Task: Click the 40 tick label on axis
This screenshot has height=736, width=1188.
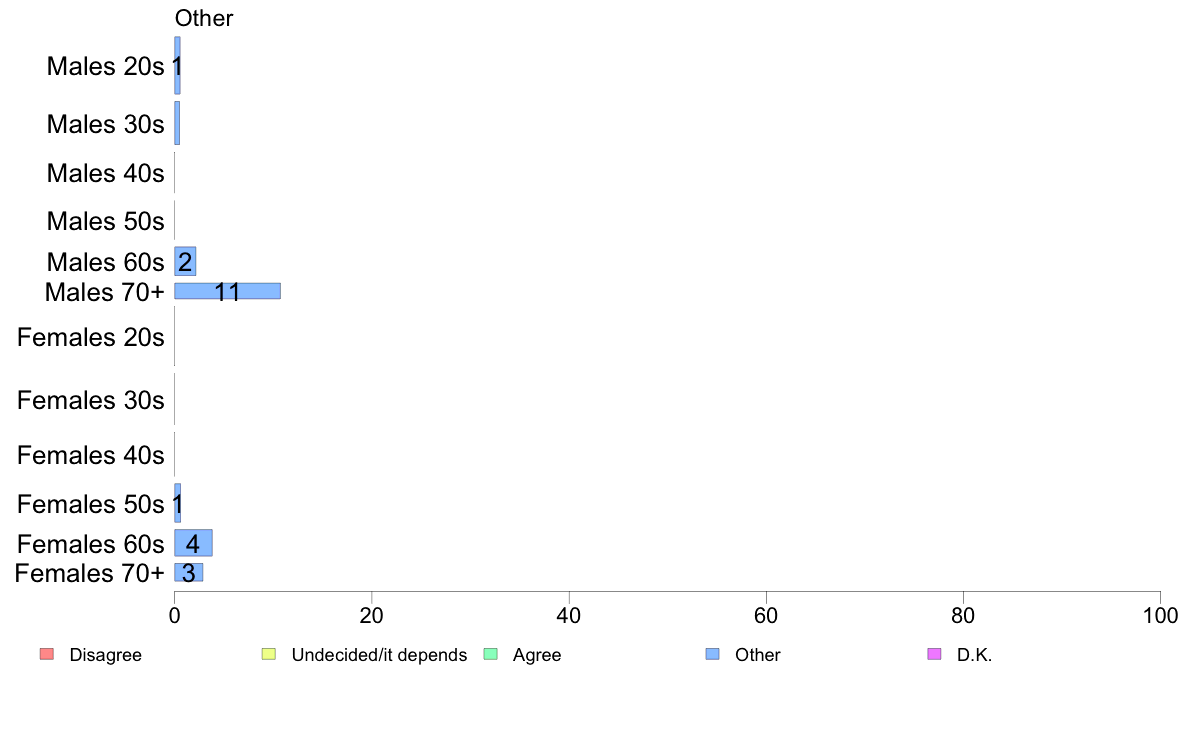Action: coord(568,615)
